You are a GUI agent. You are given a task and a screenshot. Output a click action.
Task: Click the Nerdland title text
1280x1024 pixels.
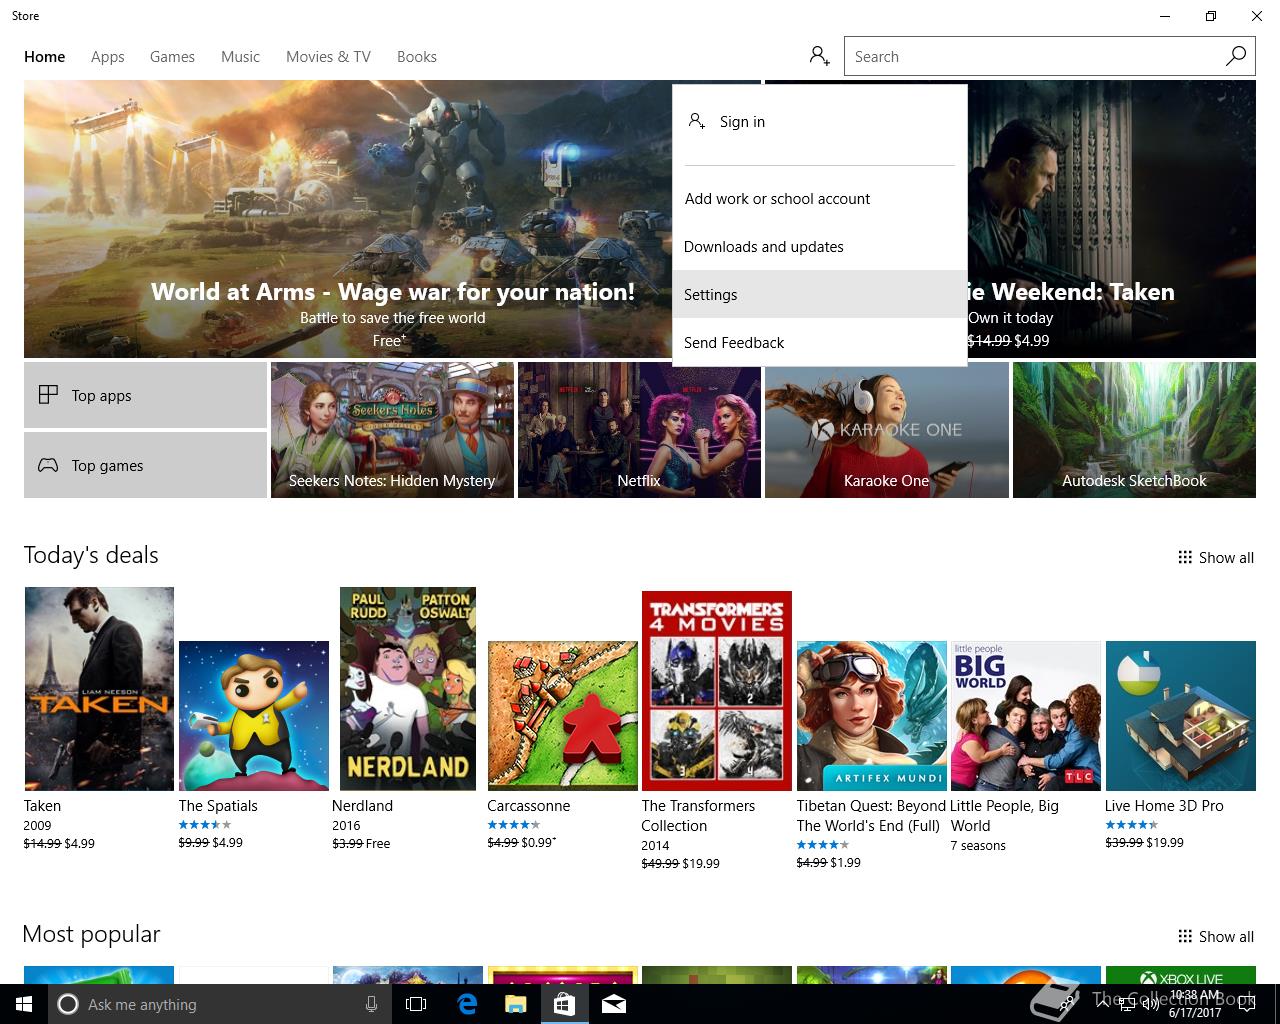click(x=362, y=806)
